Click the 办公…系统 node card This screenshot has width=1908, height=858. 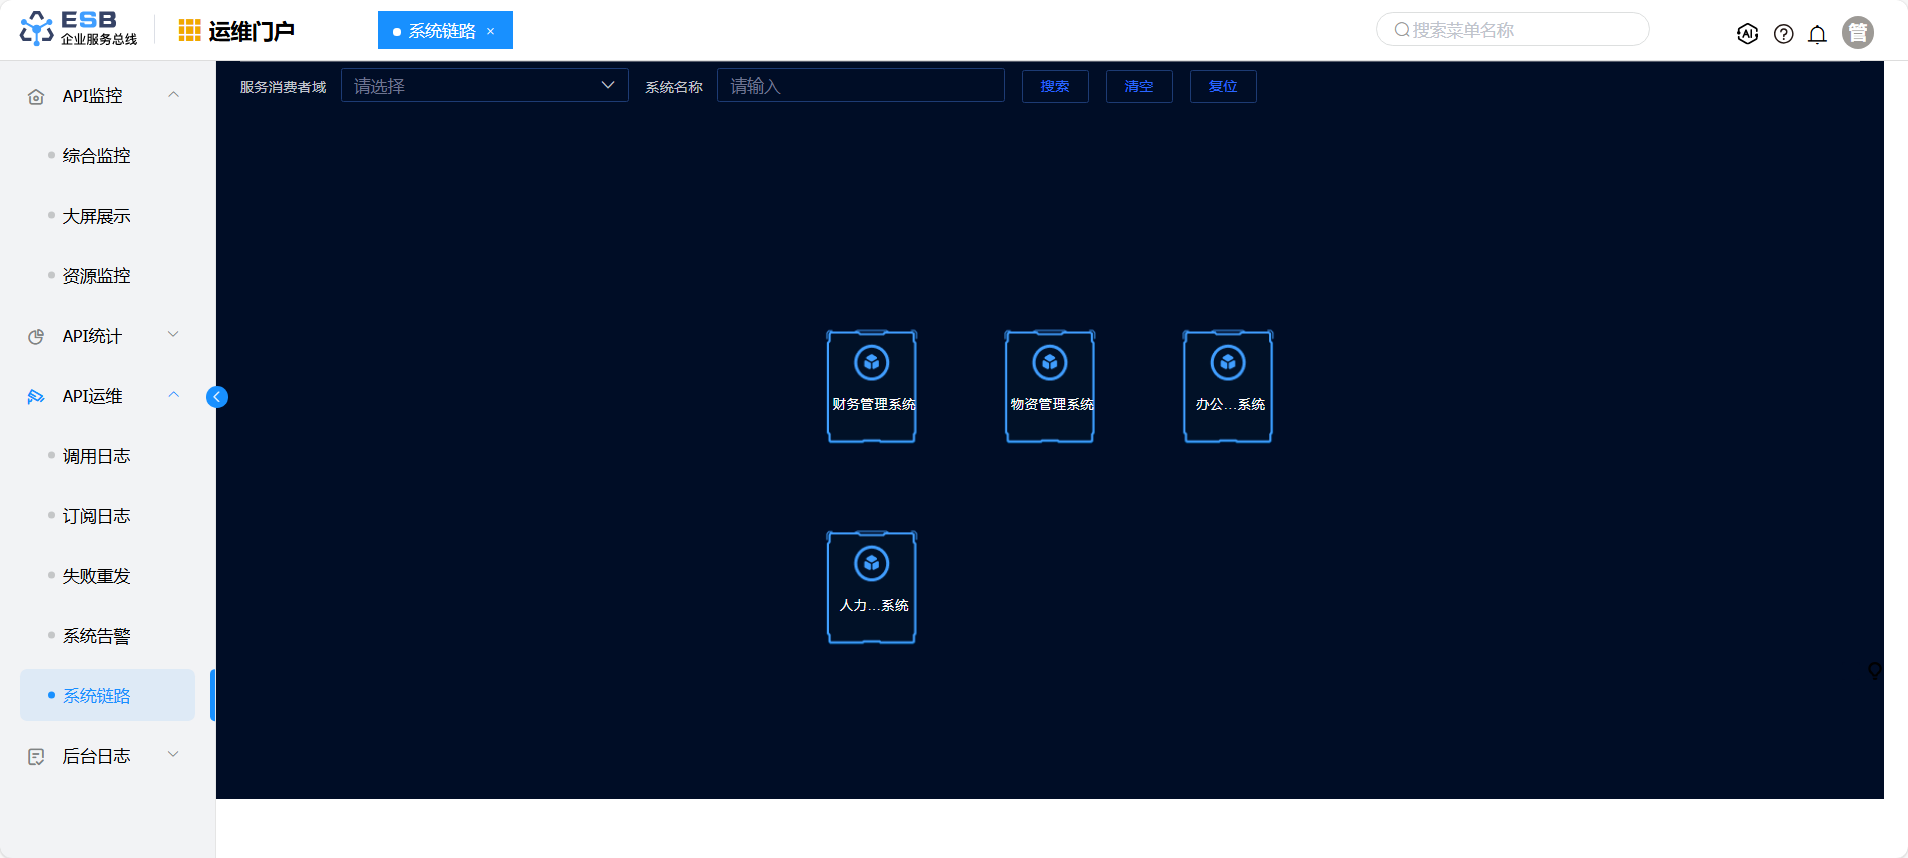tap(1228, 386)
